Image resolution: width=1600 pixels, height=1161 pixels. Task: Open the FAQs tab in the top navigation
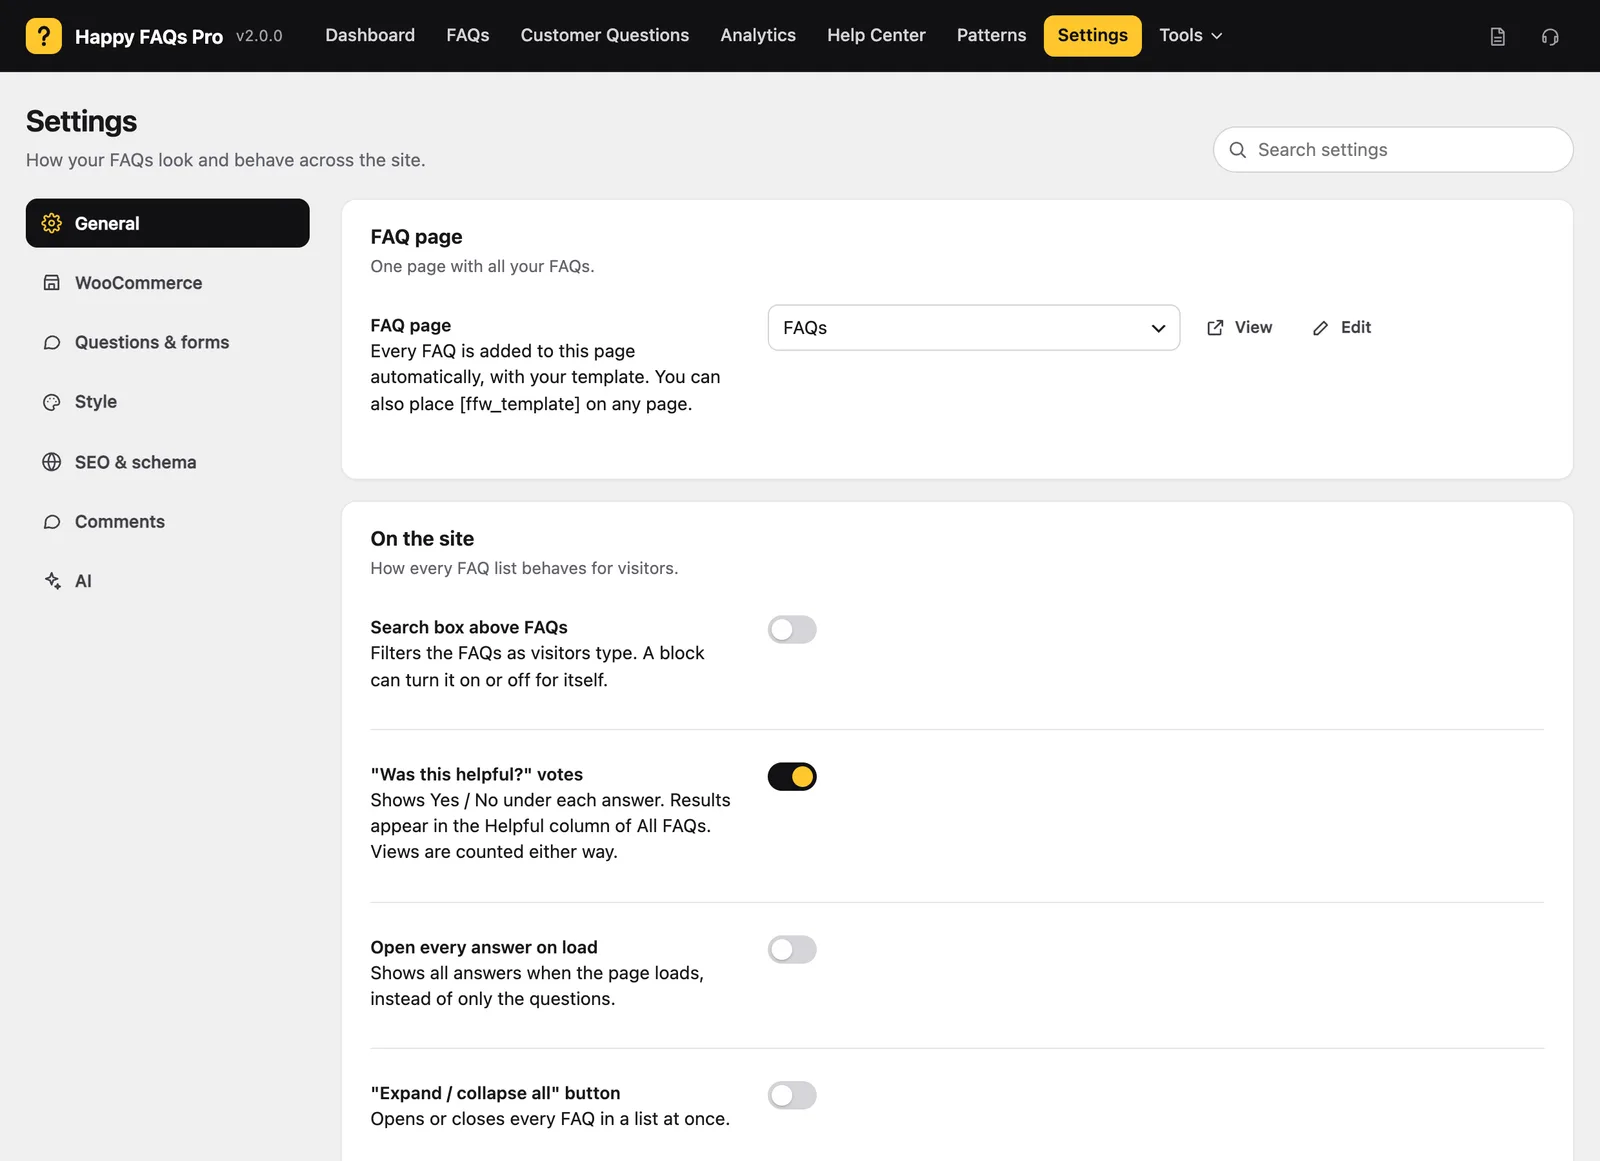(x=468, y=36)
